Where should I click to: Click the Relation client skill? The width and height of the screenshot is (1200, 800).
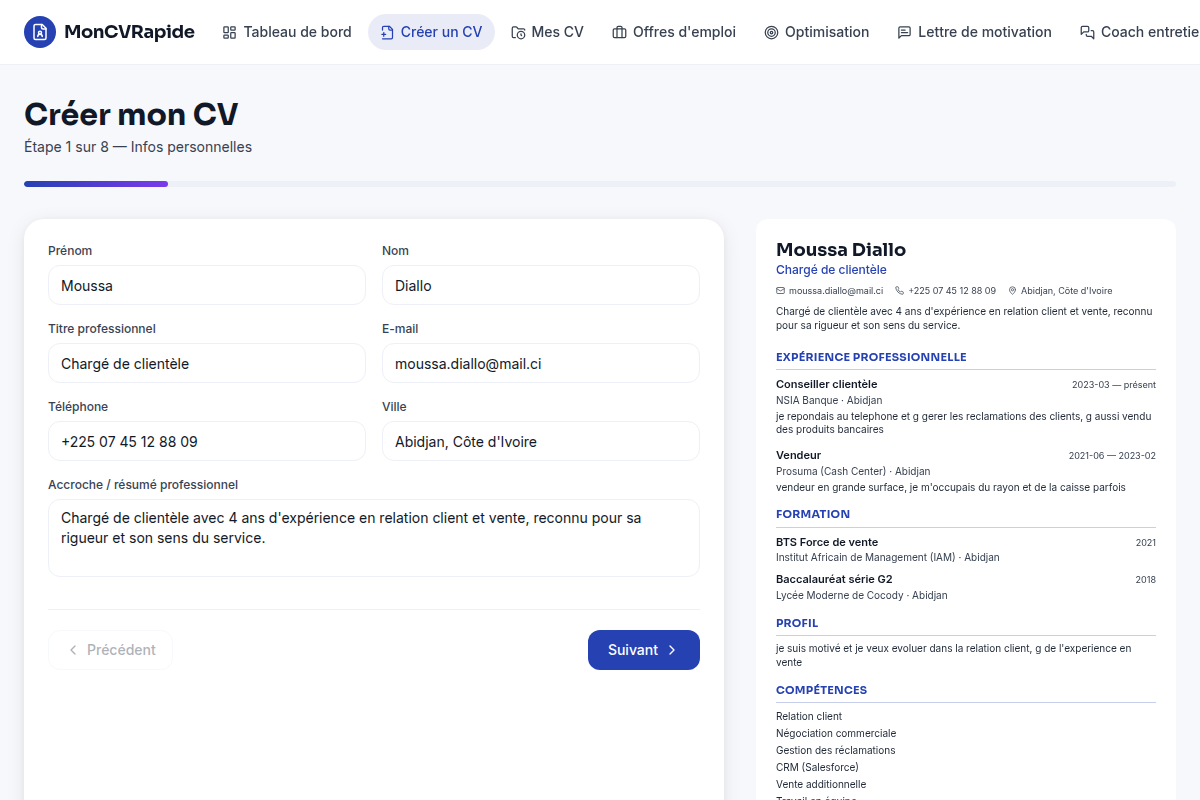click(809, 716)
